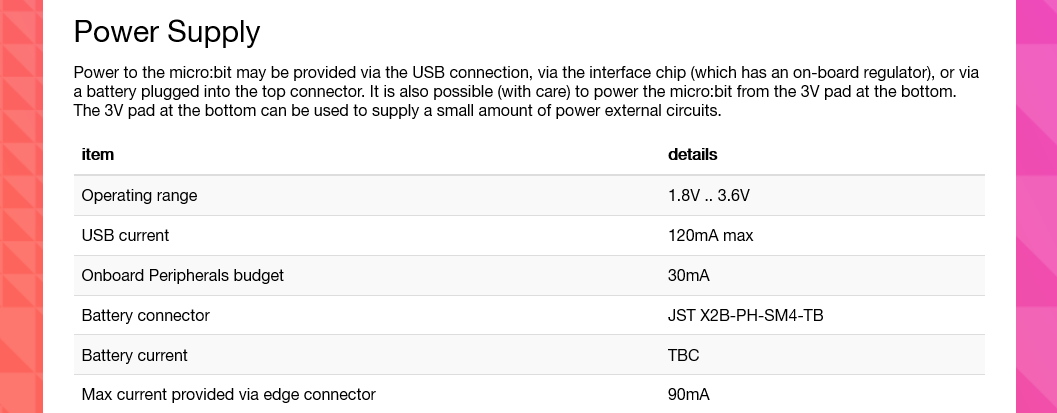Click the 120mA max value
The image size is (1057, 413).
711,236
